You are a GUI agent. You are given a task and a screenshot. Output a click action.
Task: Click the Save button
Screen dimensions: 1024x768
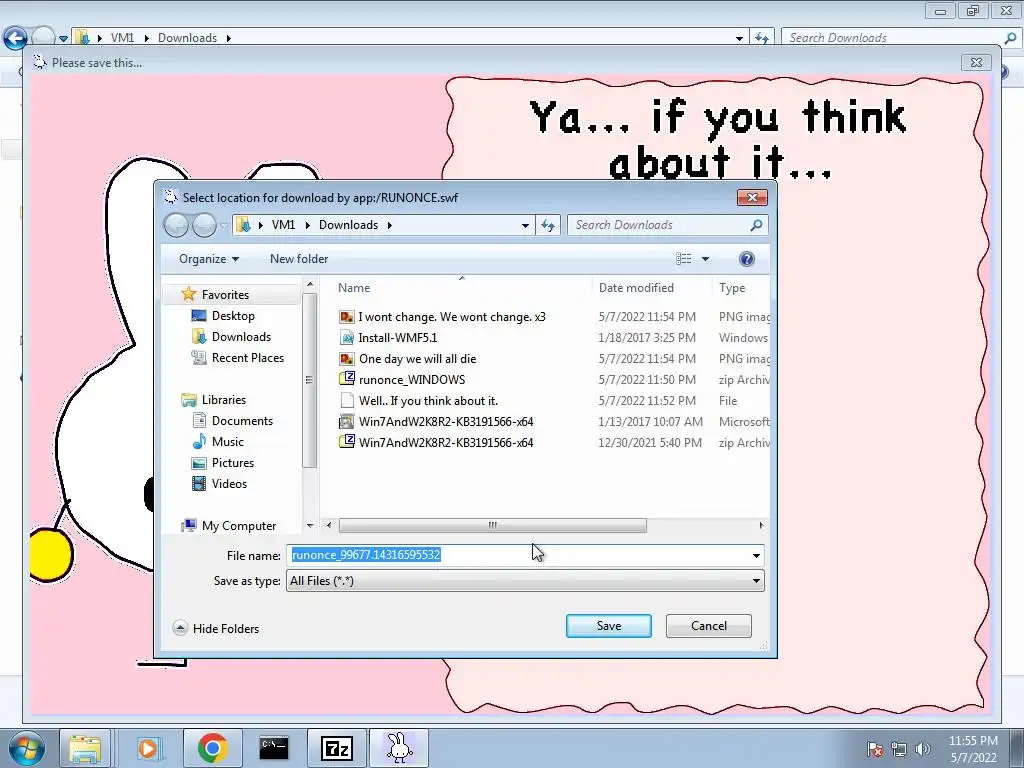click(x=609, y=626)
